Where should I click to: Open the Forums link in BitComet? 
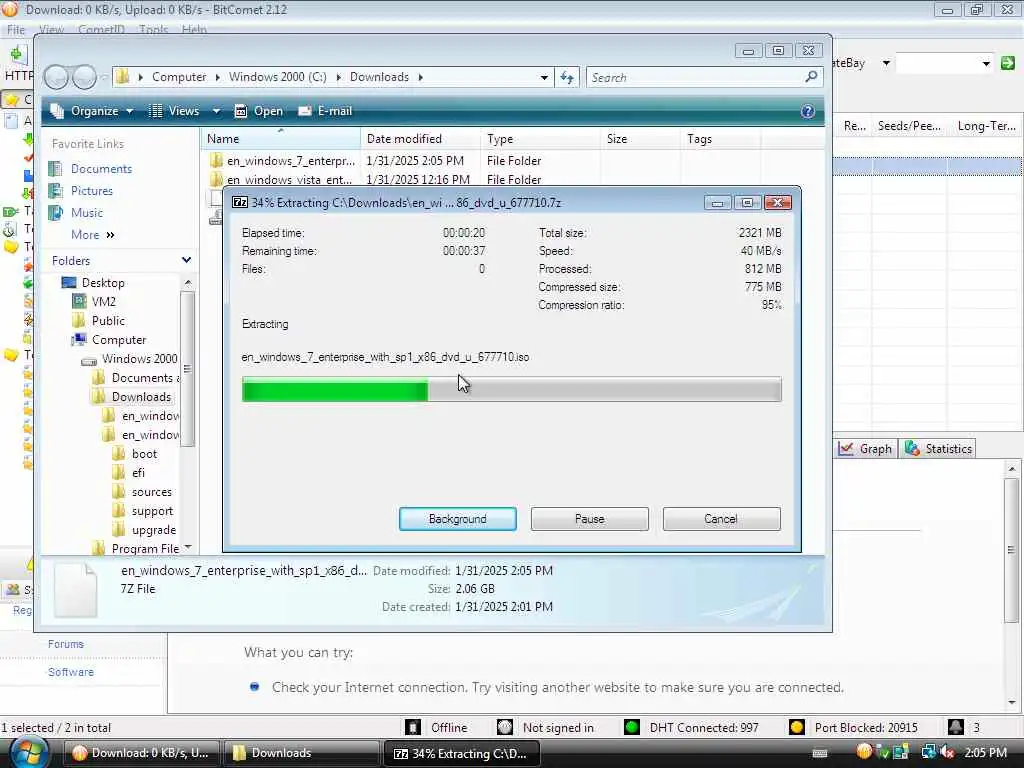tap(65, 644)
